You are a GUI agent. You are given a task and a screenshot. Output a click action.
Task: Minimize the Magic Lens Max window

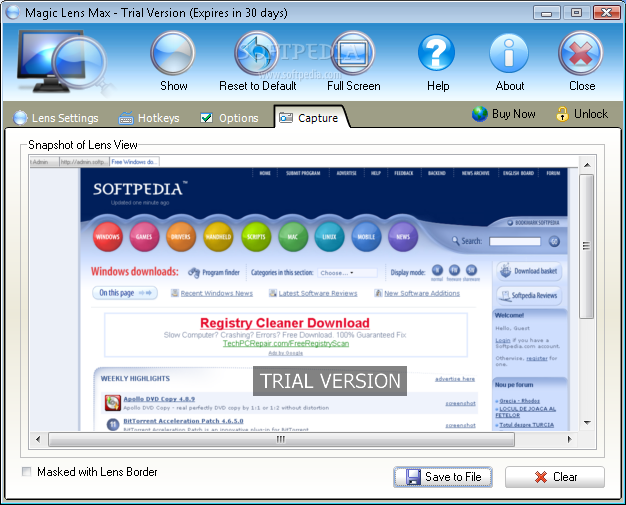(x=546, y=13)
